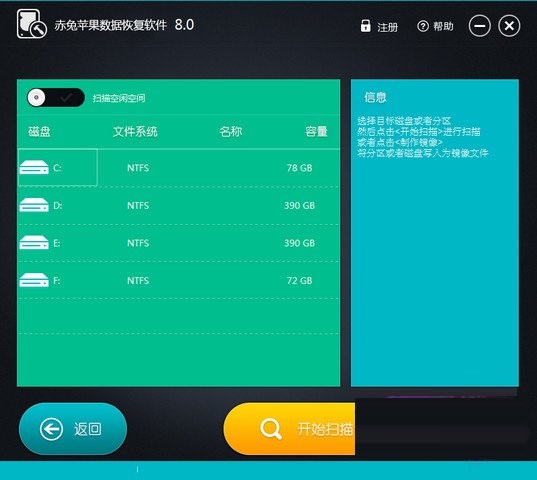Click the 78 GB capacity value
The width and height of the screenshot is (537, 480).
coord(300,168)
